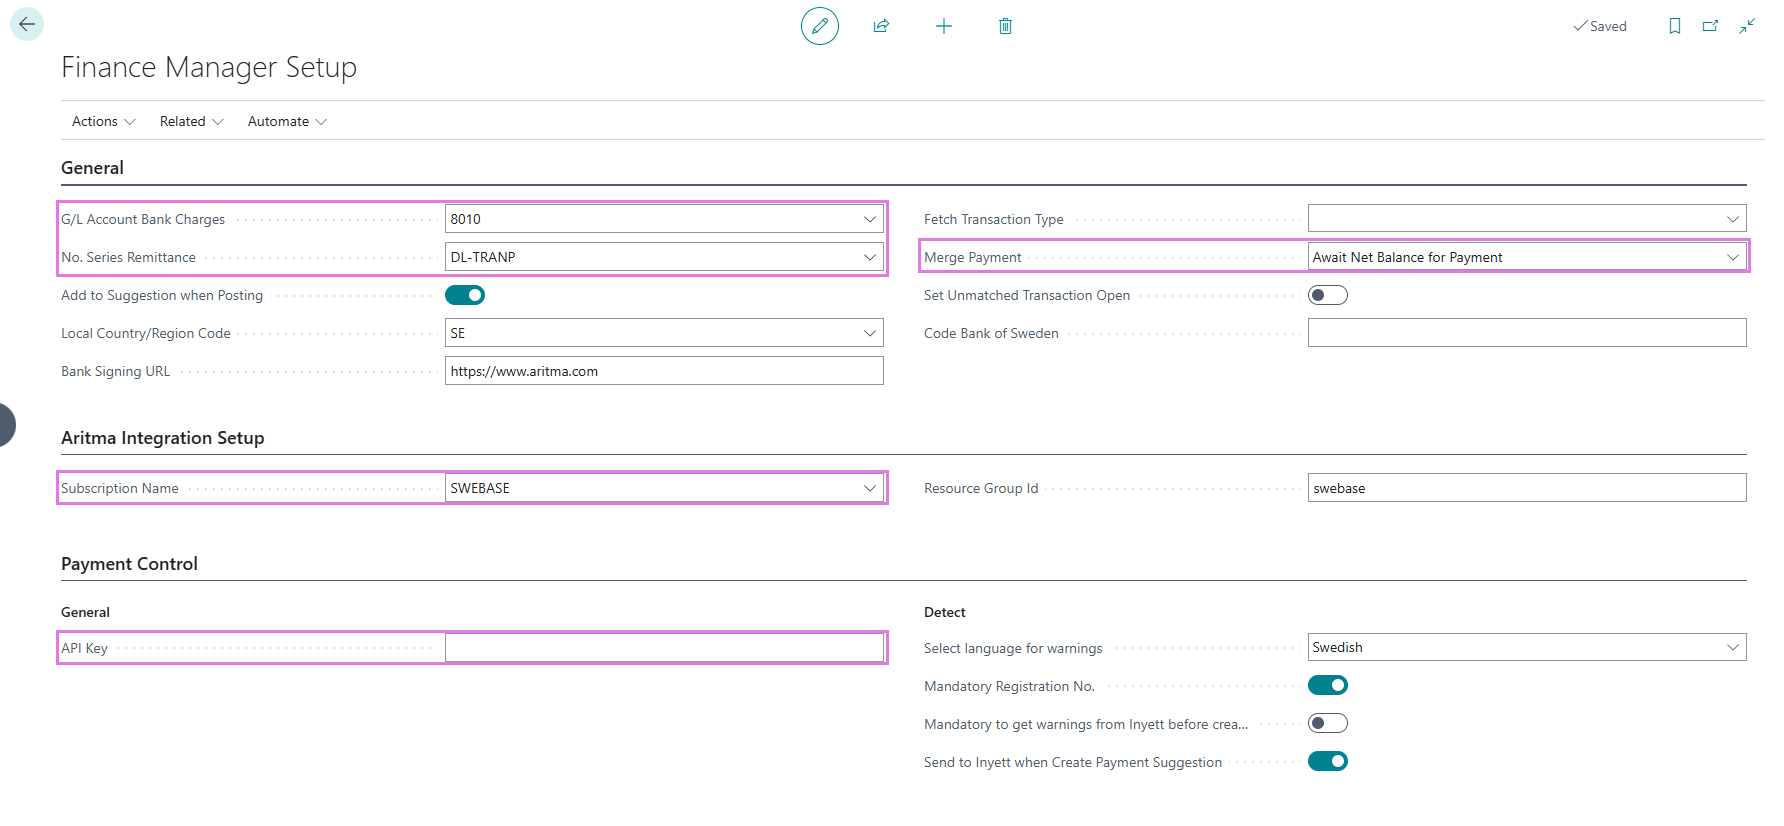Toggle Mandatory Registration No. switch
The height and width of the screenshot is (826, 1784).
coord(1328,685)
